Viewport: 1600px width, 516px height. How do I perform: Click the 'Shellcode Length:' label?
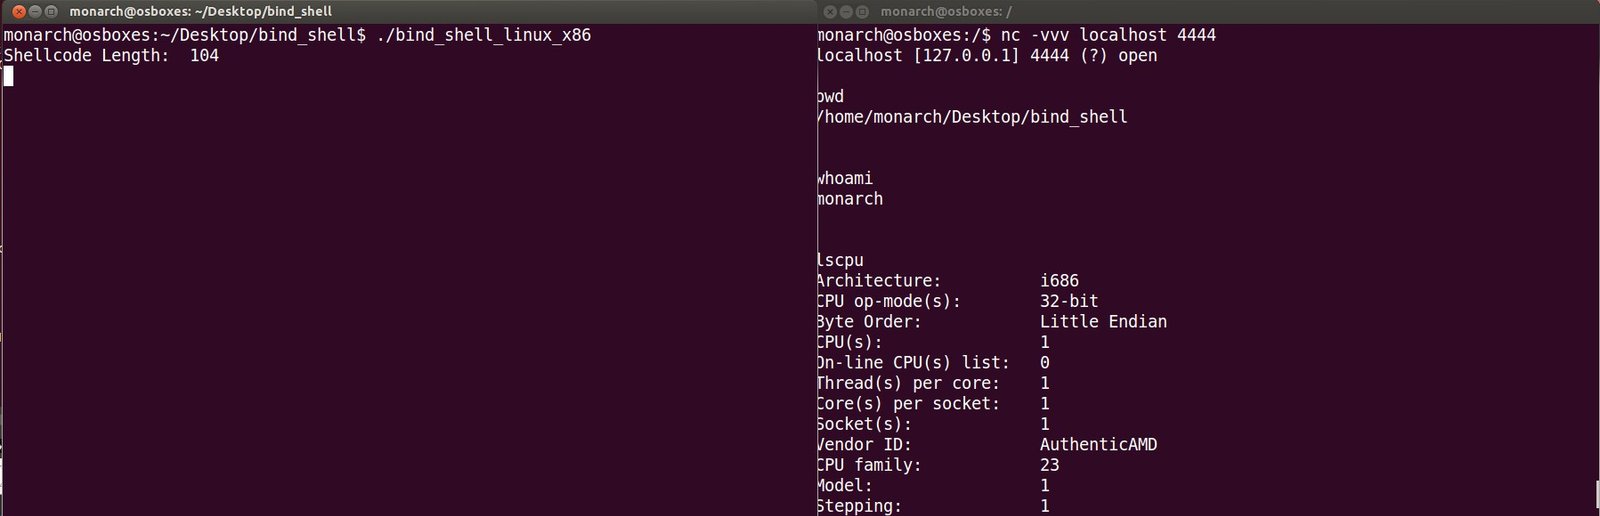[x=87, y=56]
